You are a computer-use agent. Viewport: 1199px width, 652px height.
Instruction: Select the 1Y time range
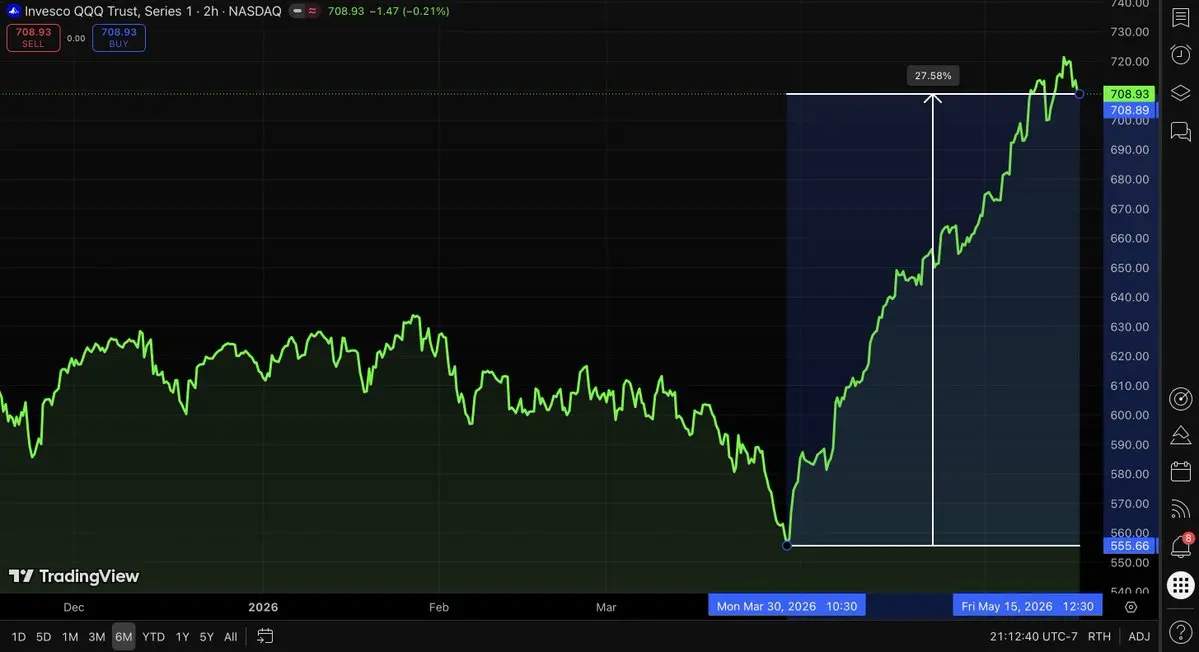pos(182,637)
